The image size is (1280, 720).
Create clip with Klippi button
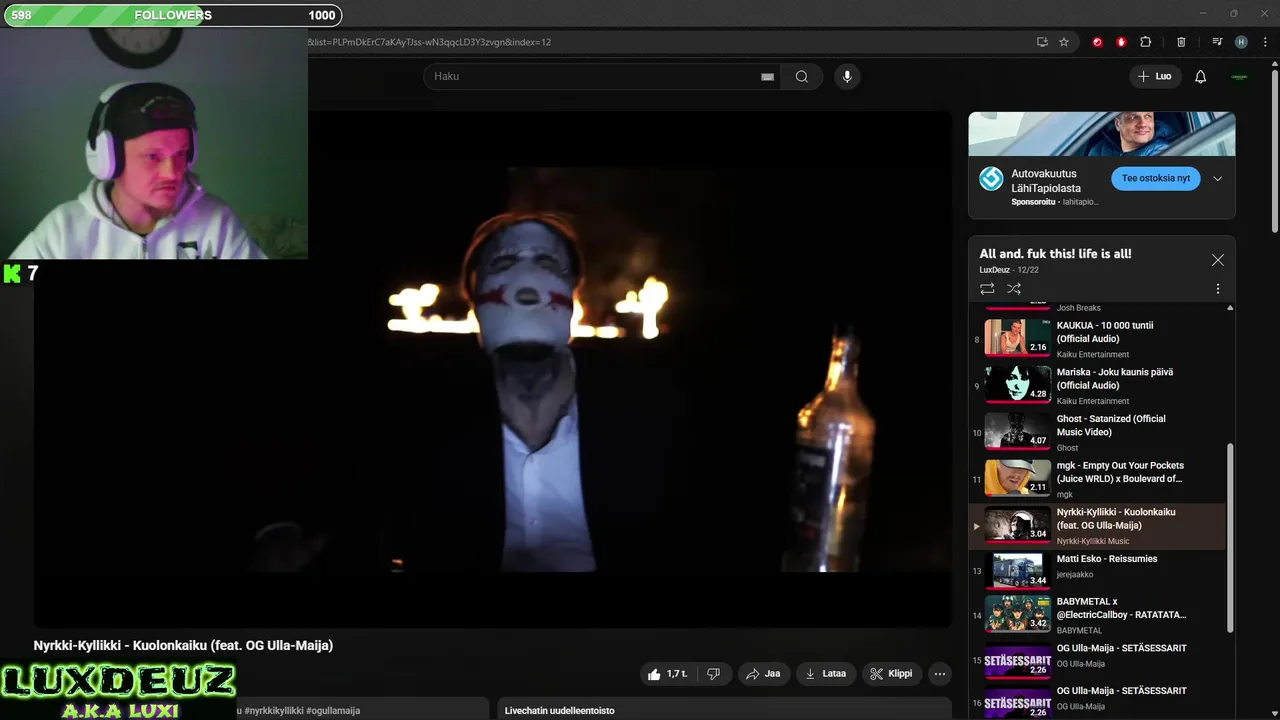[891, 674]
